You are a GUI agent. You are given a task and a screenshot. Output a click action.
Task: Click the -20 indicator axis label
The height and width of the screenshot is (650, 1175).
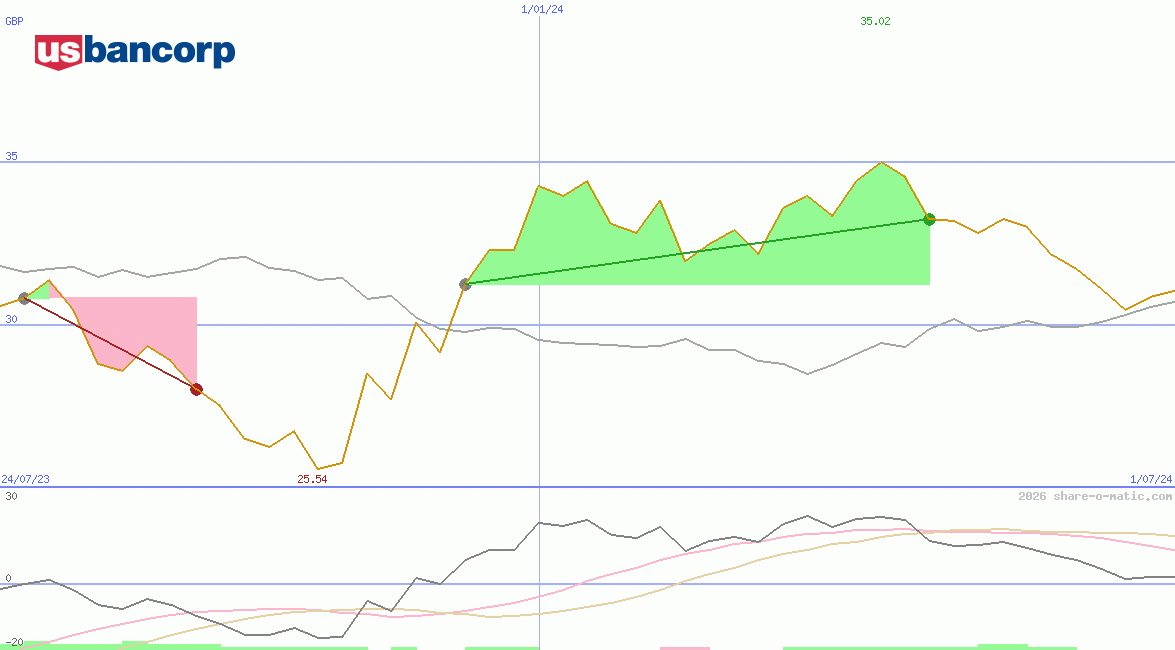pos(14,643)
